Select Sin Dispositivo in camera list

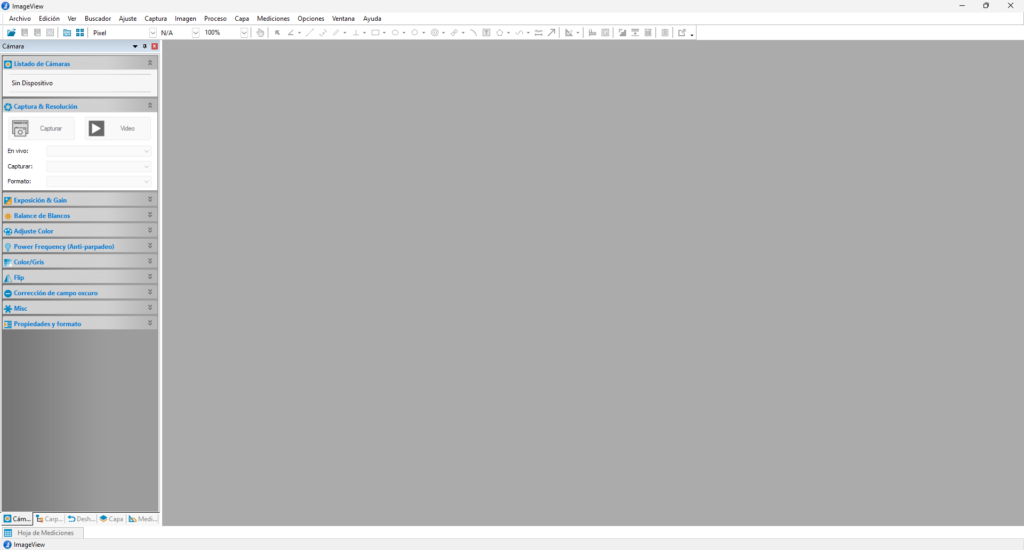click(x=32, y=83)
